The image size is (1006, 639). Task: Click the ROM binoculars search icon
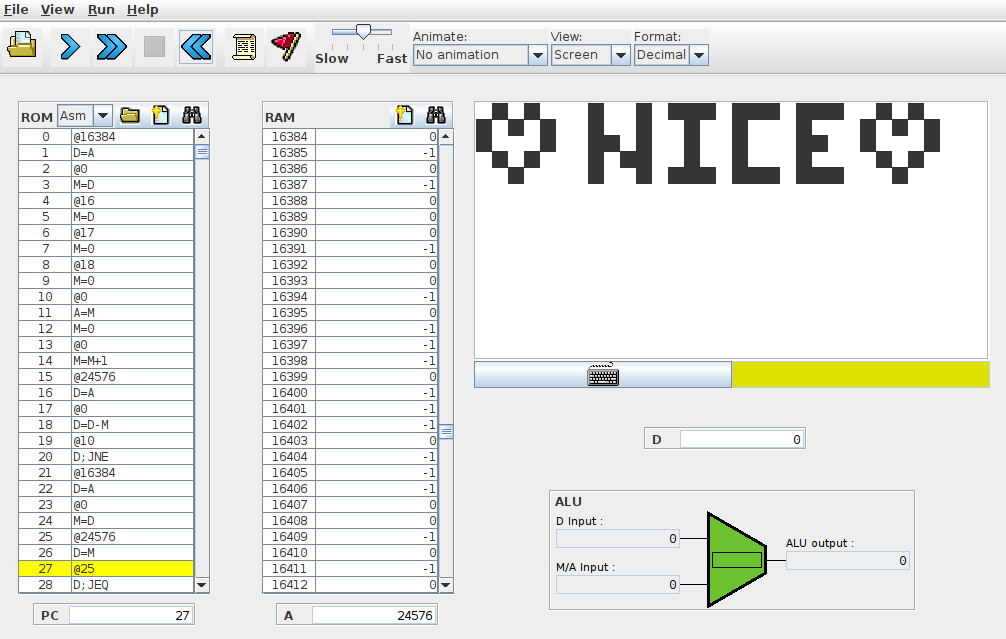click(192, 116)
